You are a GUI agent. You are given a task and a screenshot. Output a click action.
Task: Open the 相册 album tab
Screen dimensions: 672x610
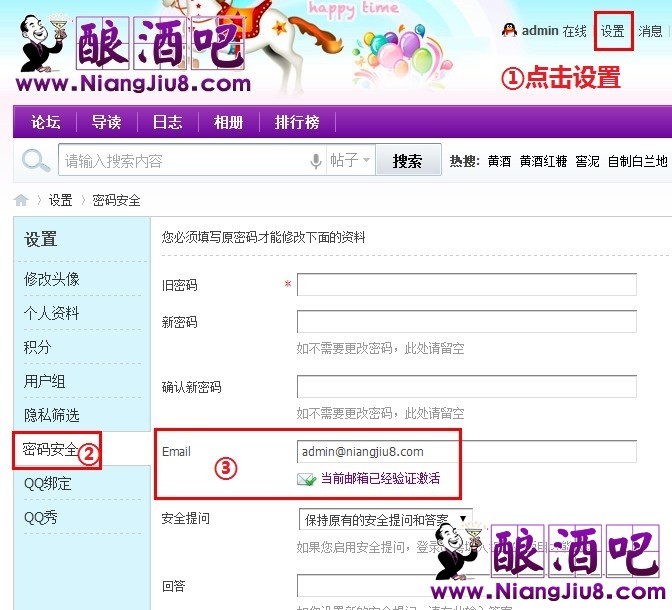tap(228, 122)
